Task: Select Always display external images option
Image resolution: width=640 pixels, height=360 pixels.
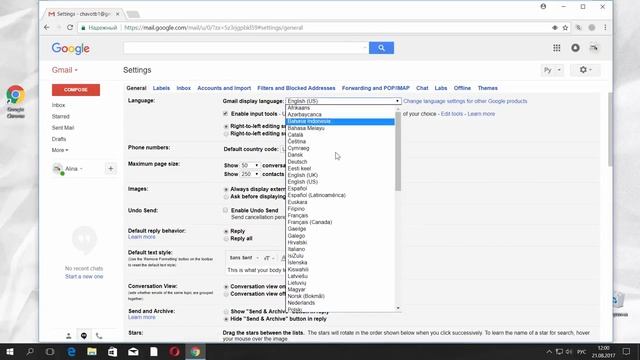Action: (226, 189)
